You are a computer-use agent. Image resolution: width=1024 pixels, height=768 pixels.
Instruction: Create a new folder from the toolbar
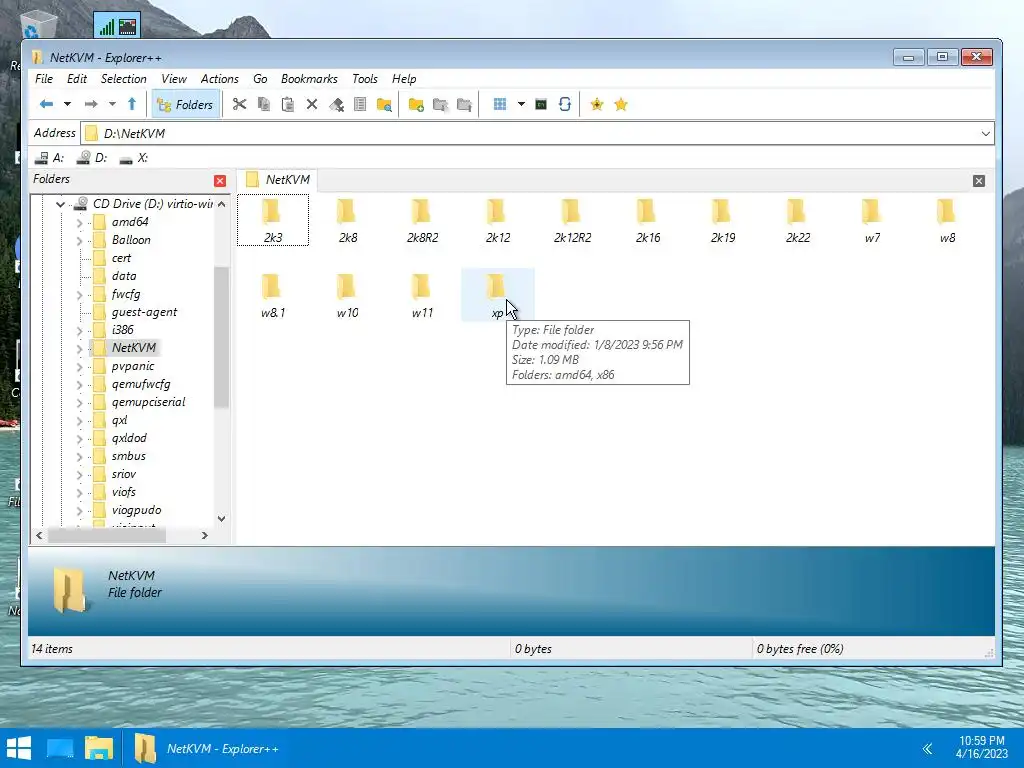pos(416,104)
